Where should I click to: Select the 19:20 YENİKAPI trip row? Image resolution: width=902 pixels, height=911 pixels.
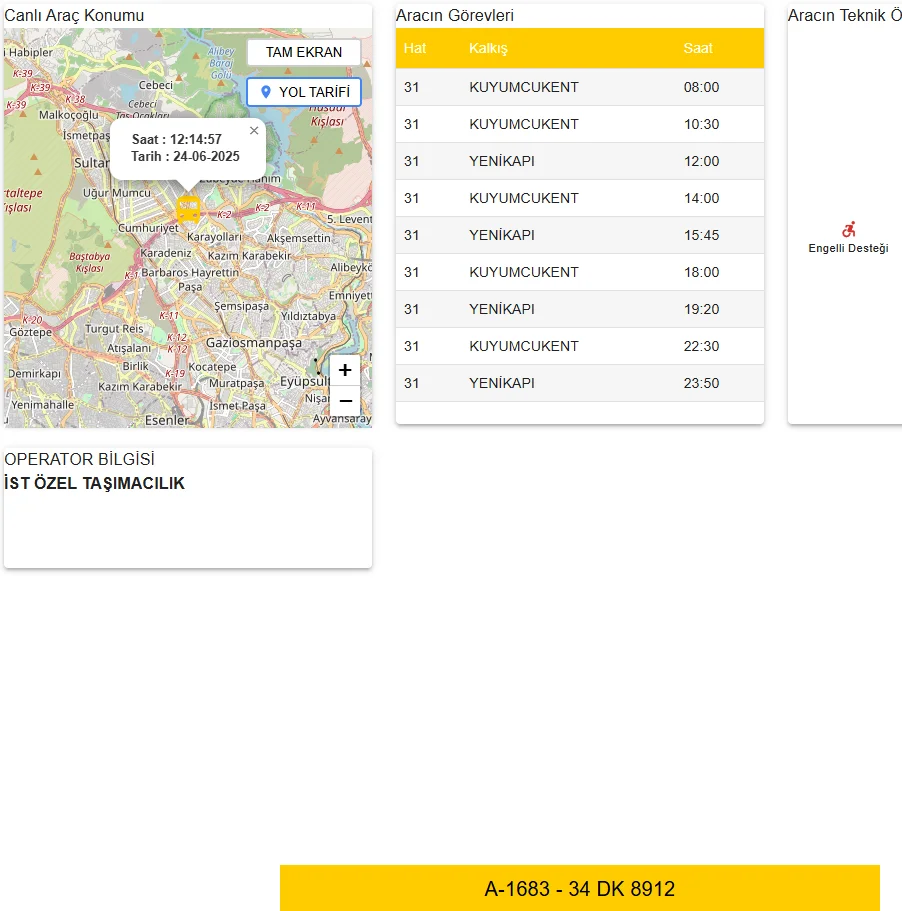pyautogui.click(x=579, y=309)
